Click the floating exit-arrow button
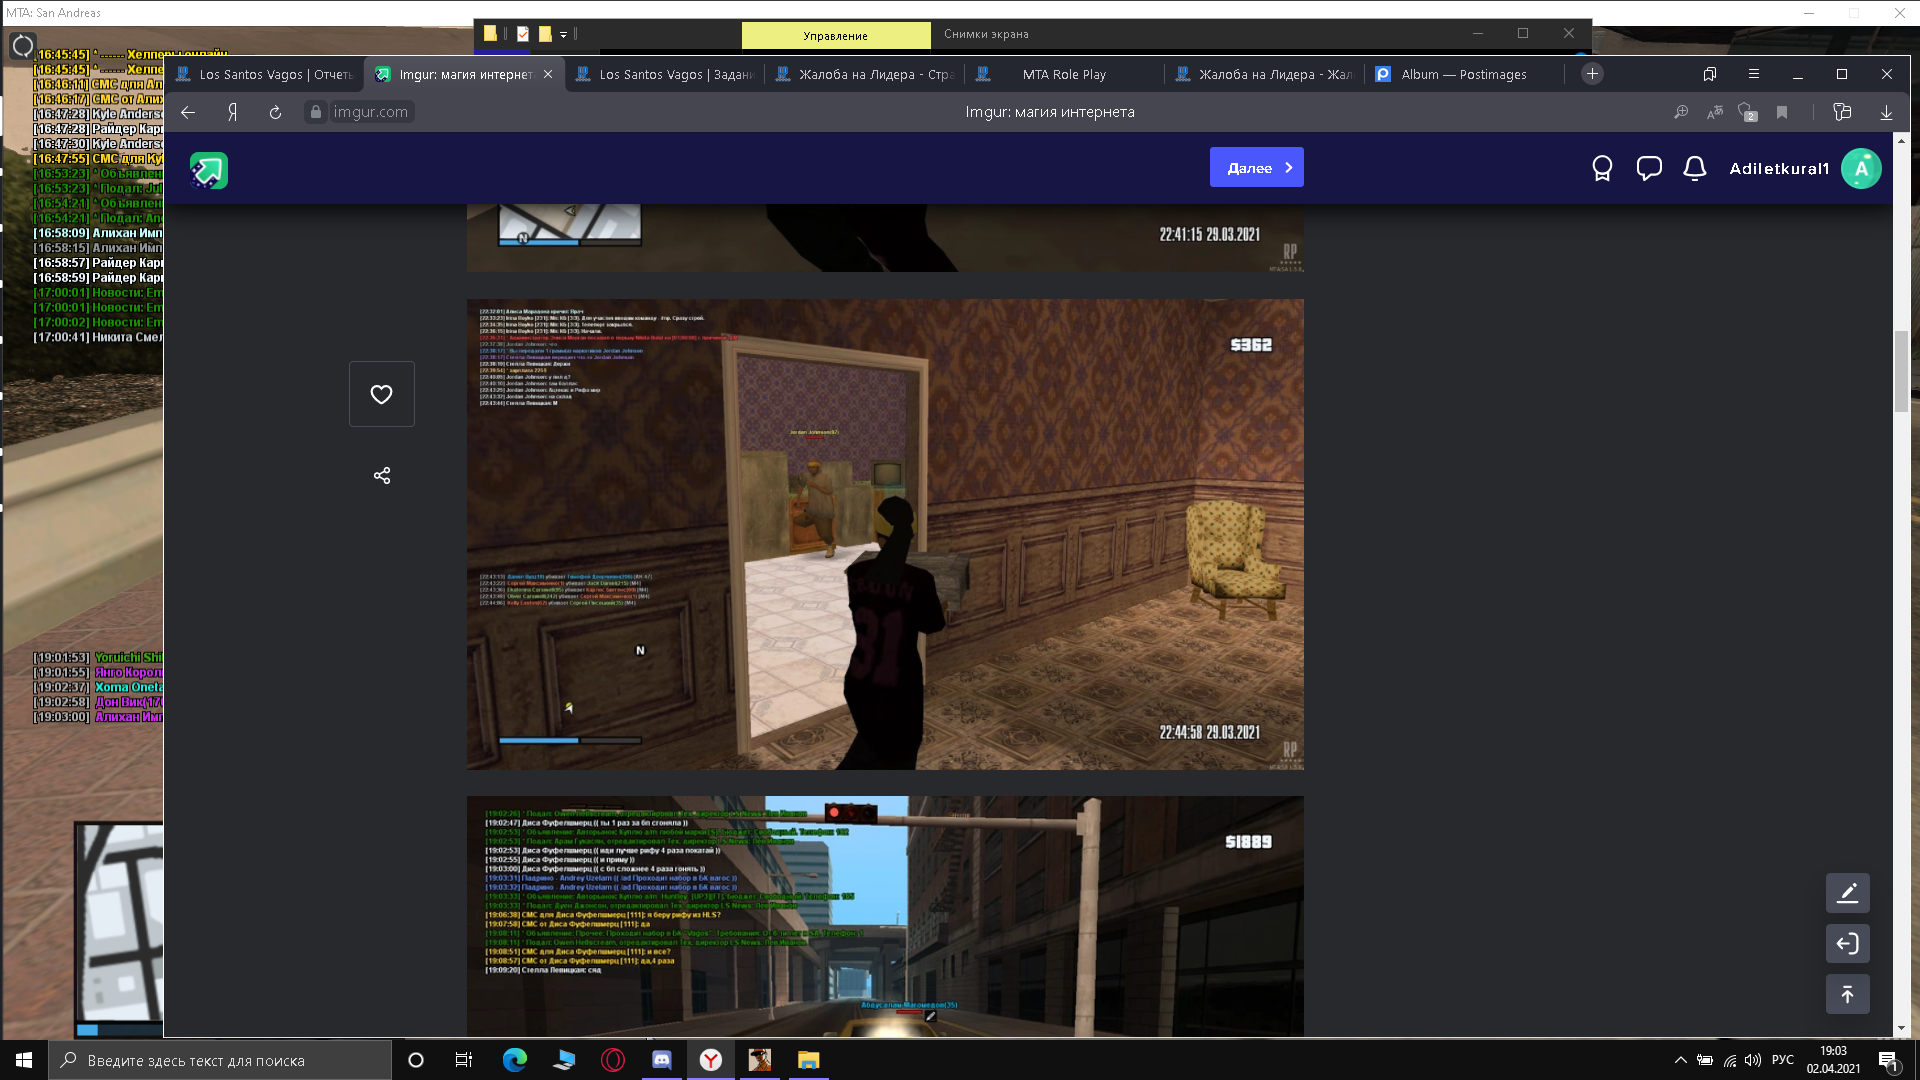 pos(1847,943)
